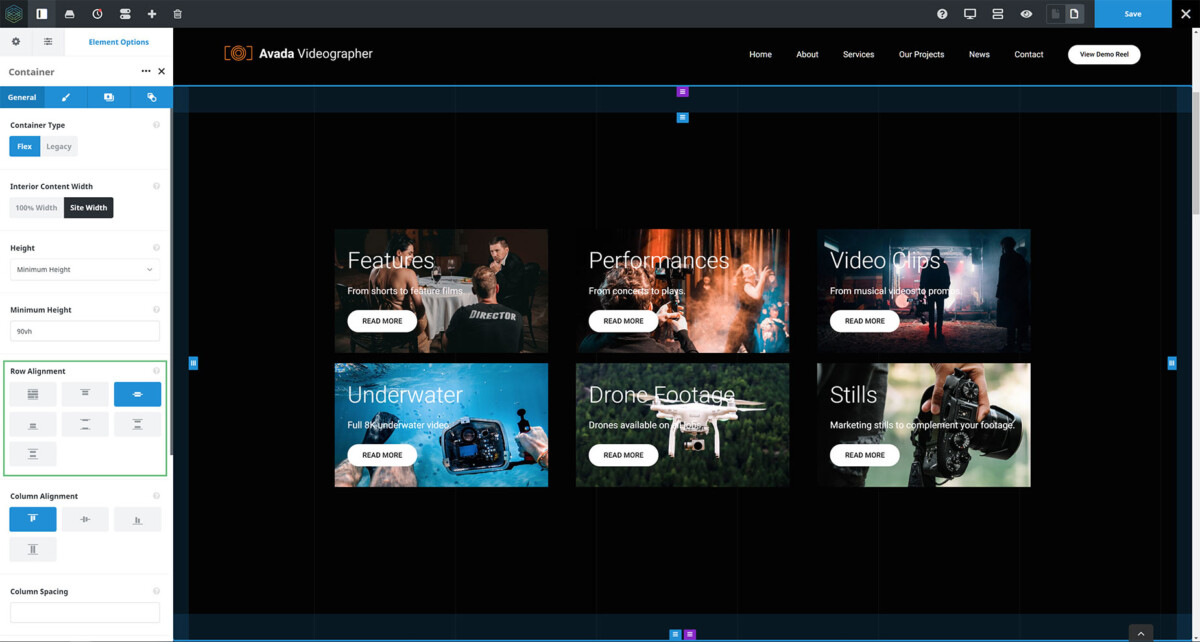Open the builder history panel via clock icon

(x=96, y=14)
